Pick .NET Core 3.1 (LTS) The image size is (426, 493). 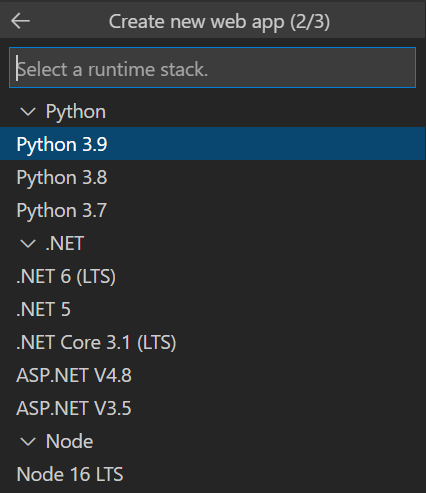click(213, 342)
